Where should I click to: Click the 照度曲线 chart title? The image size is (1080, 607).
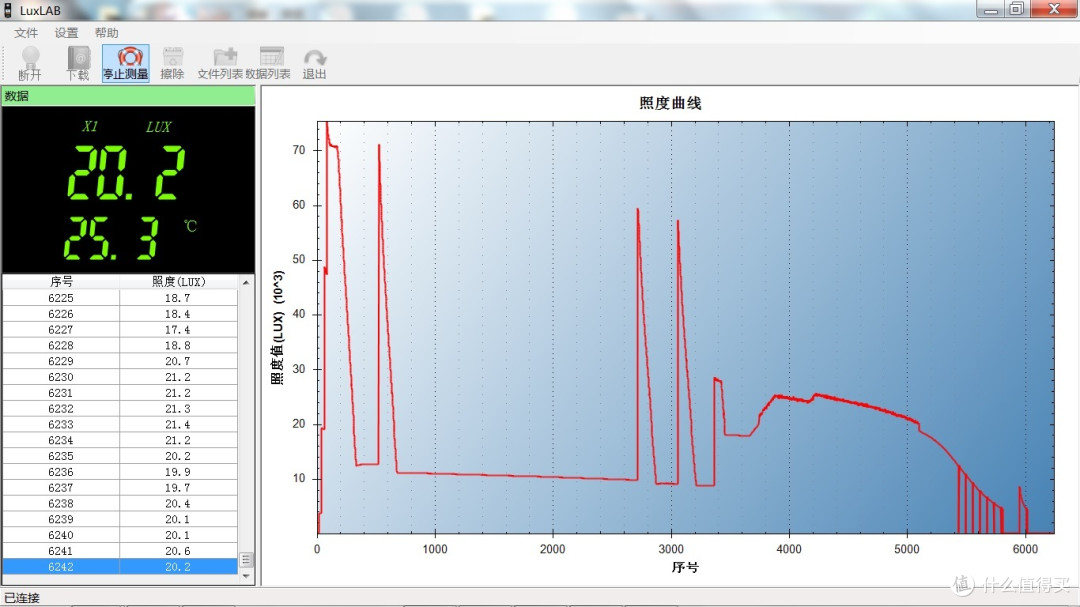[x=670, y=103]
